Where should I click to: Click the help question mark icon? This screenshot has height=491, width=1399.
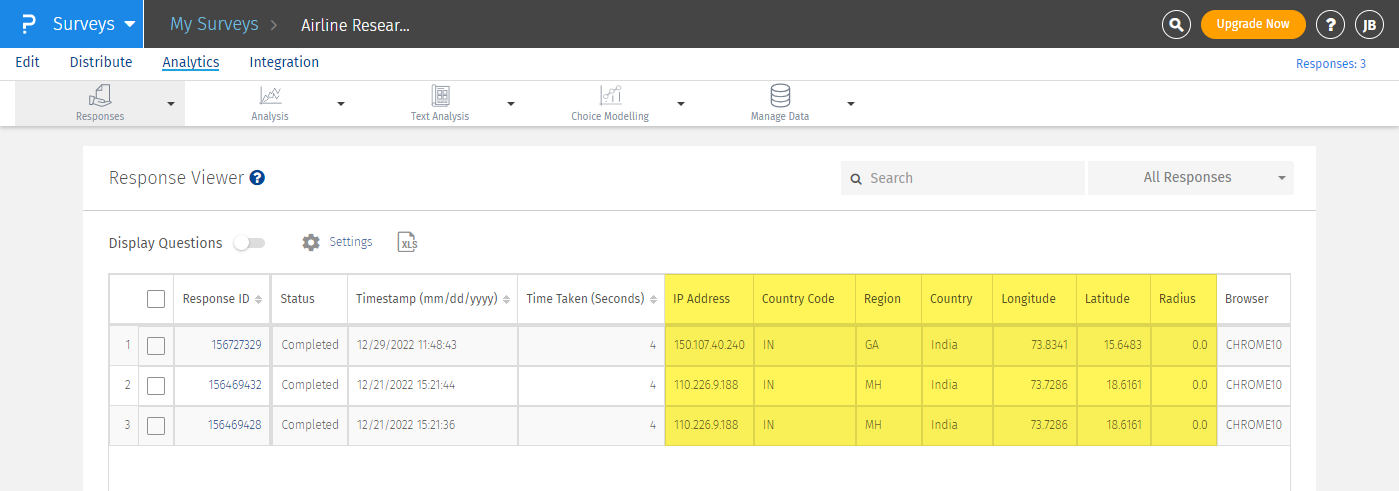(x=1329, y=25)
